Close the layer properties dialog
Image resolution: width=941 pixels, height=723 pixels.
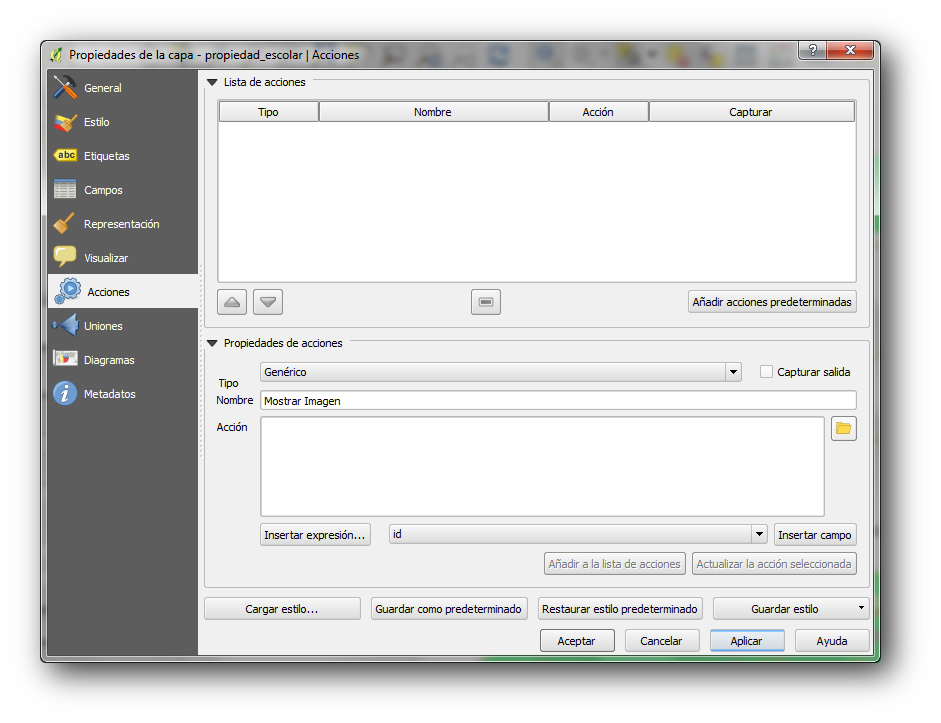coord(850,50)
